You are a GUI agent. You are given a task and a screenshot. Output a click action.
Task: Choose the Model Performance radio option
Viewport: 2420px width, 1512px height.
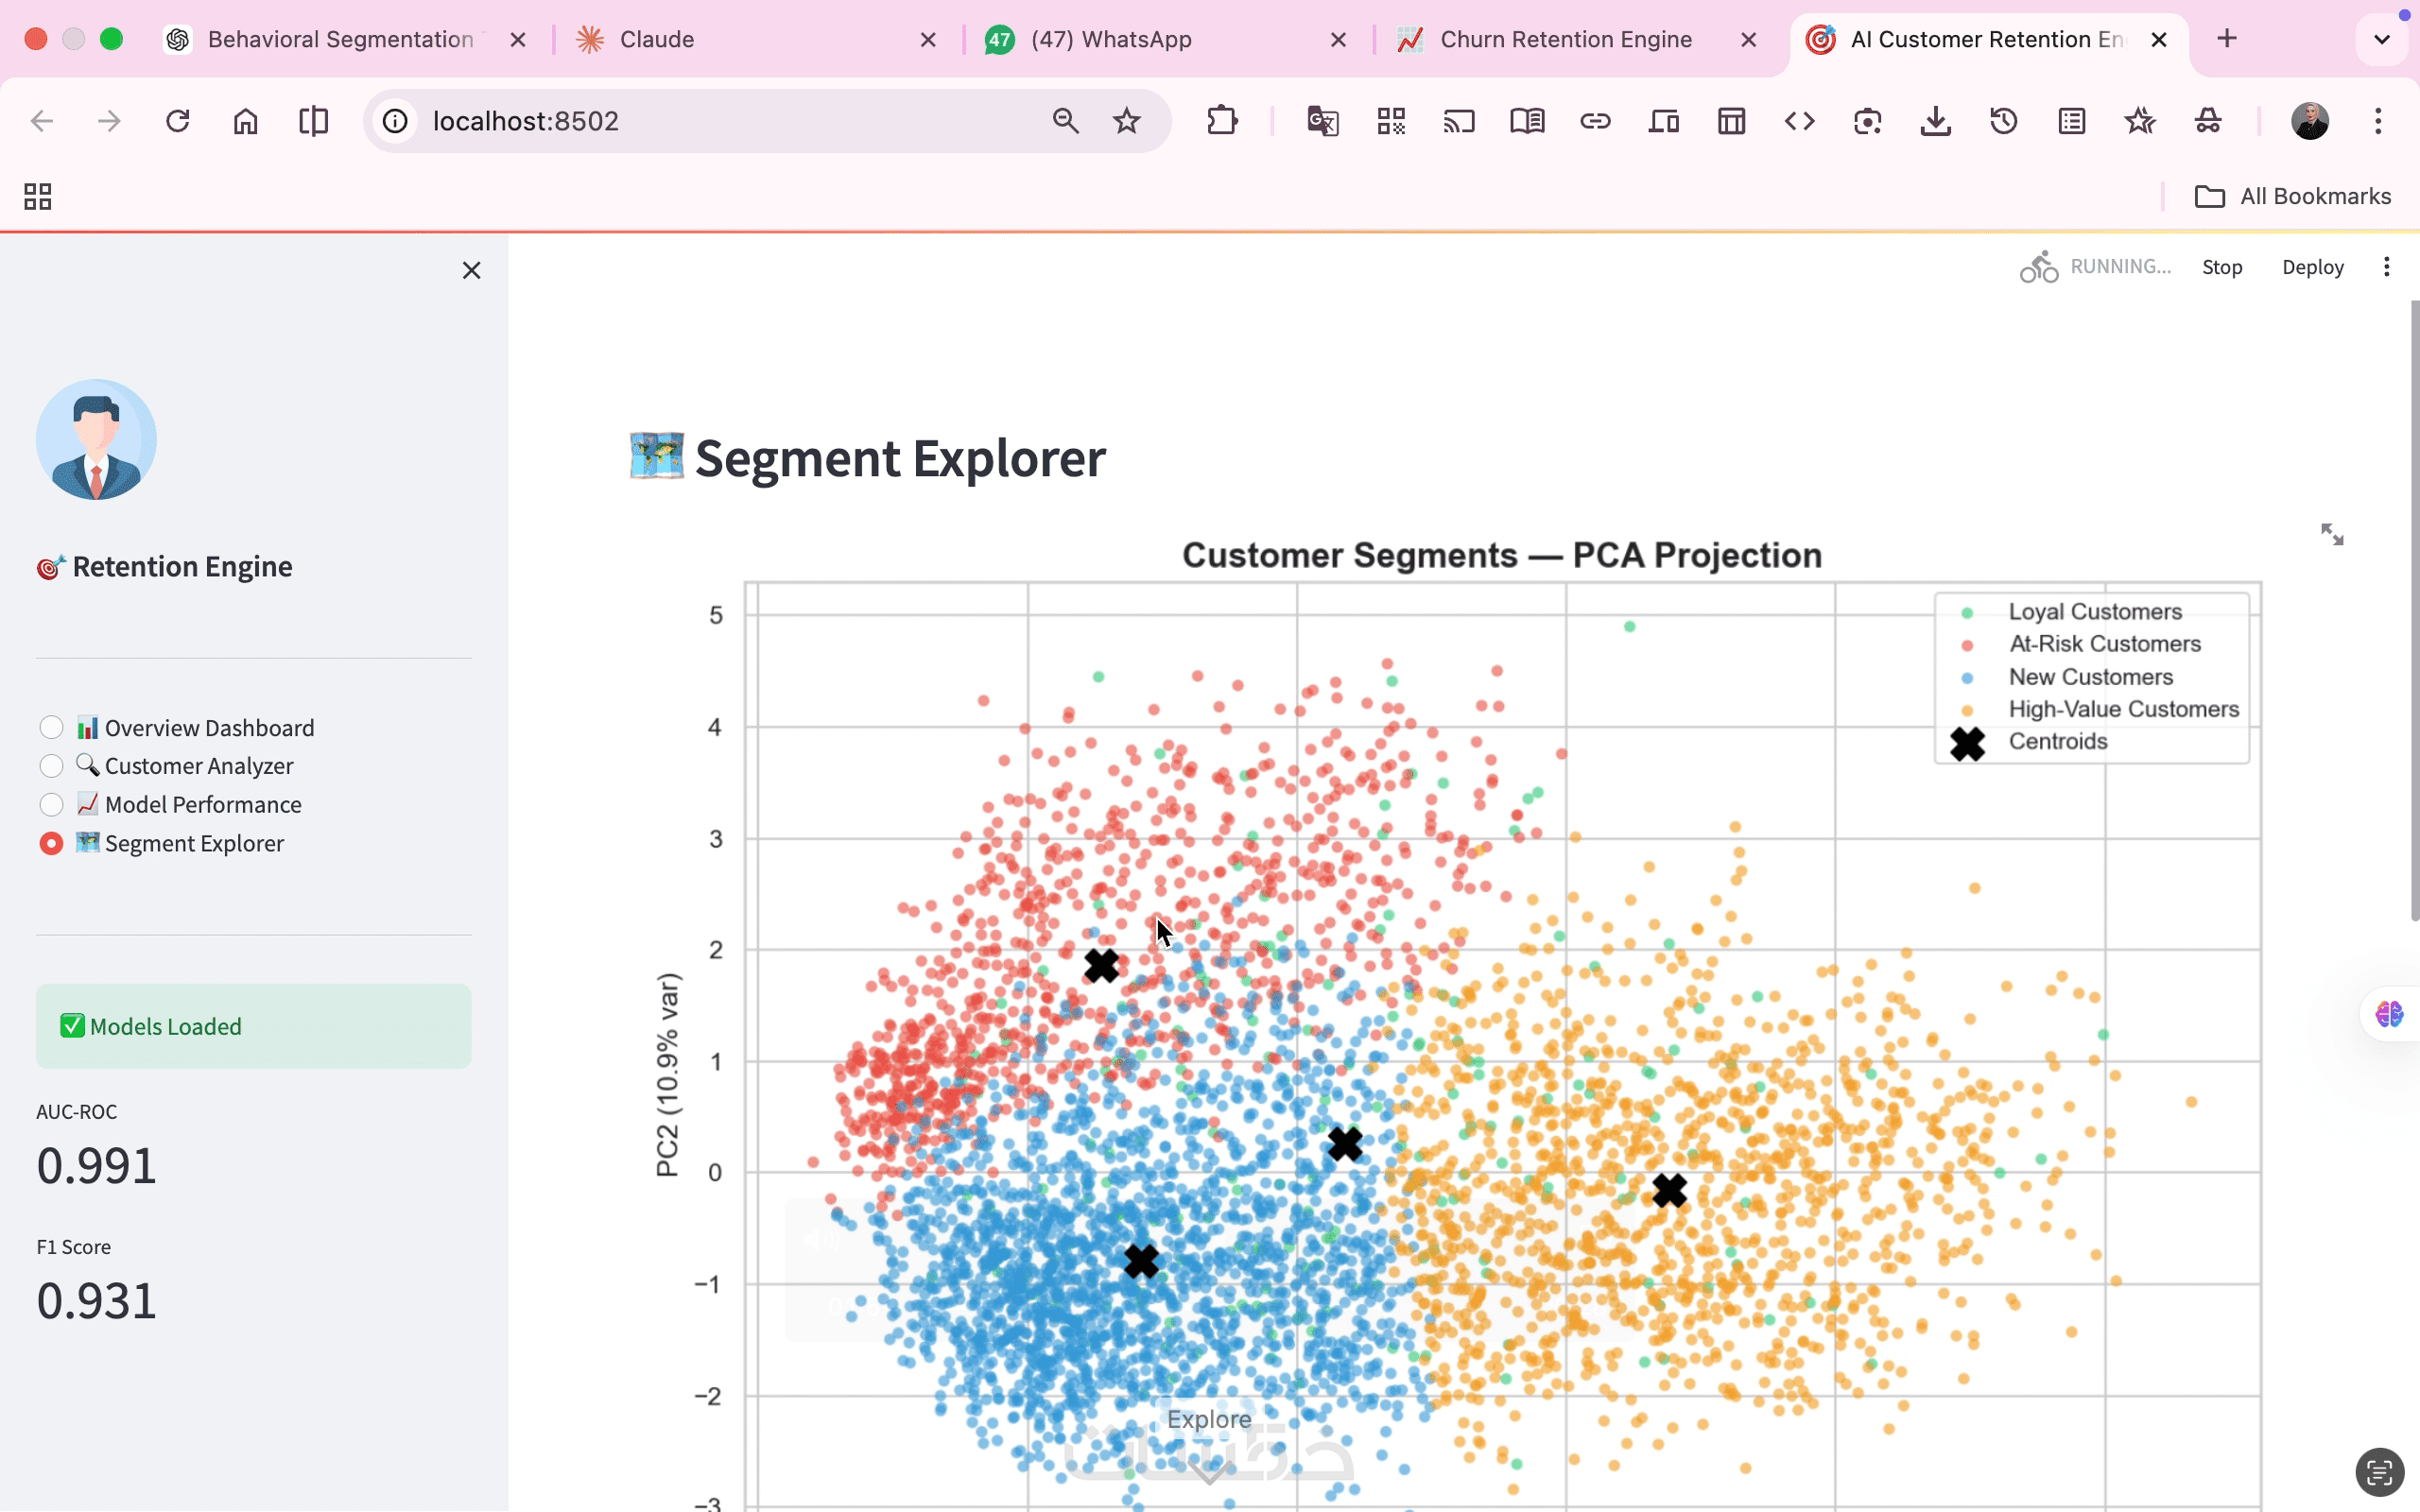51,805
